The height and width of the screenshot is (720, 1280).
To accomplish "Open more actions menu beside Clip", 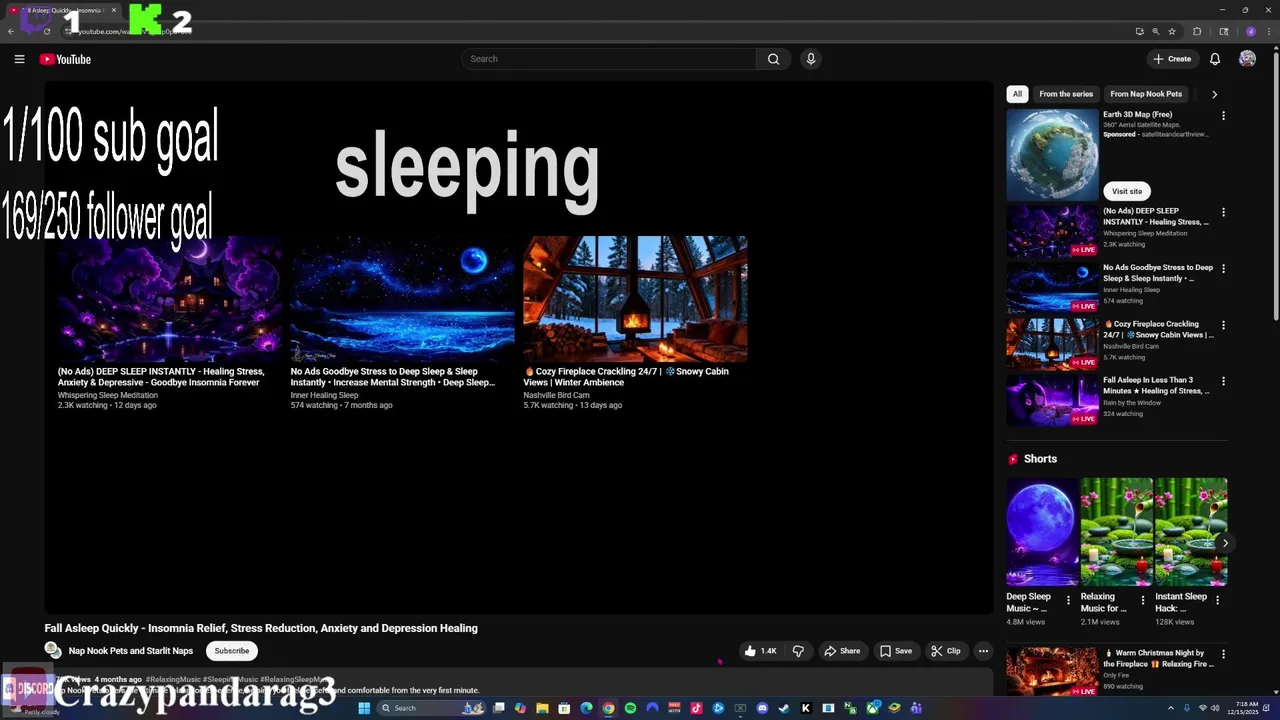I will tap(983, 651).
